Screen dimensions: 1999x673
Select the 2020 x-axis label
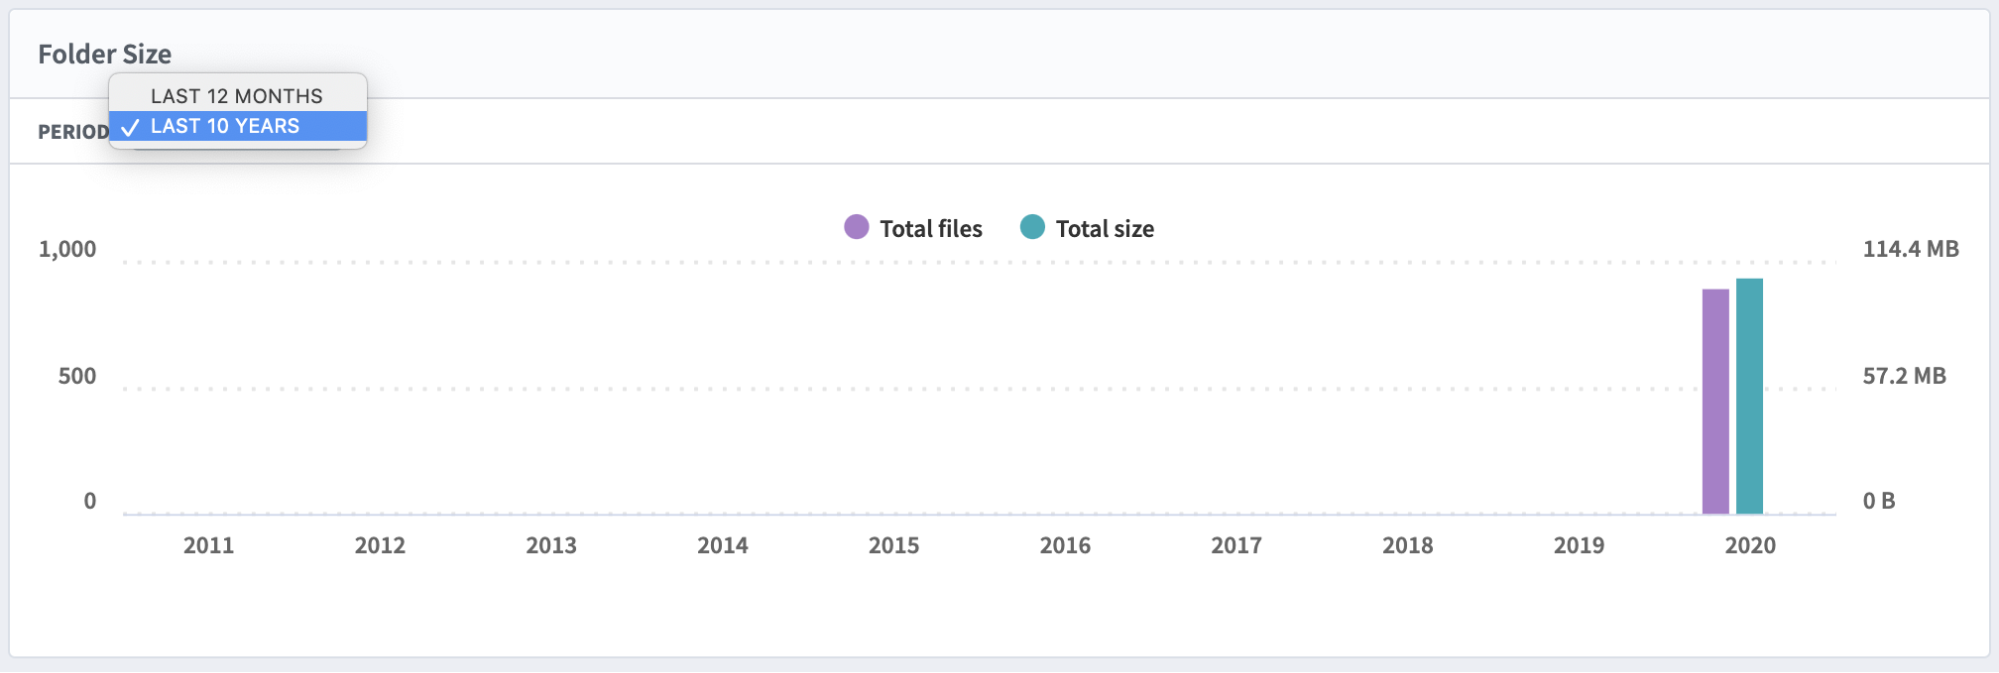coord(1749,545)
